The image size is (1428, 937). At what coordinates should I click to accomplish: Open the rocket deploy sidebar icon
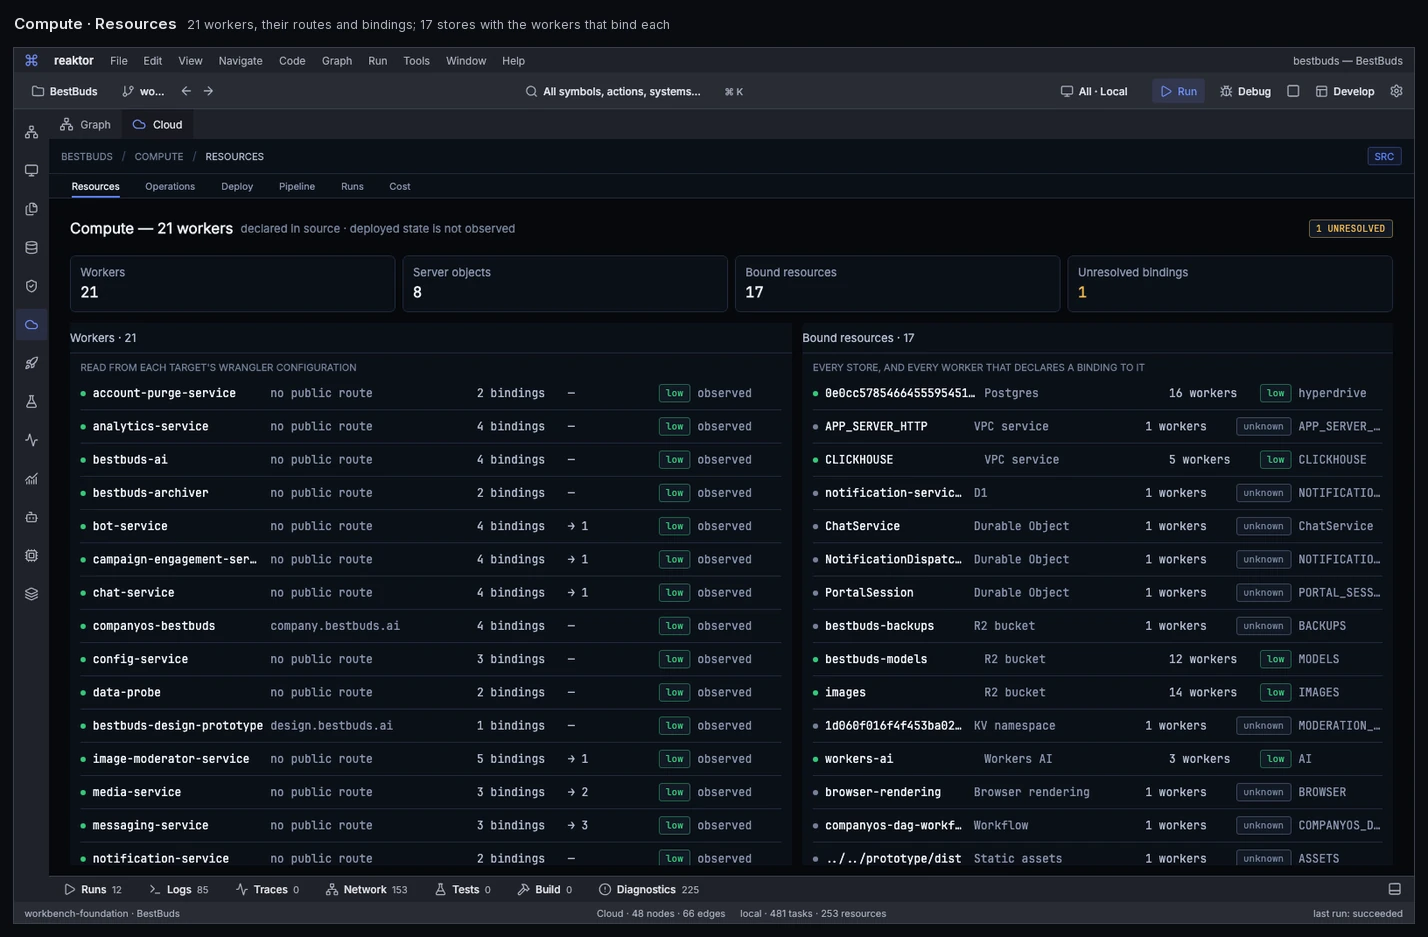click(31, 363)
